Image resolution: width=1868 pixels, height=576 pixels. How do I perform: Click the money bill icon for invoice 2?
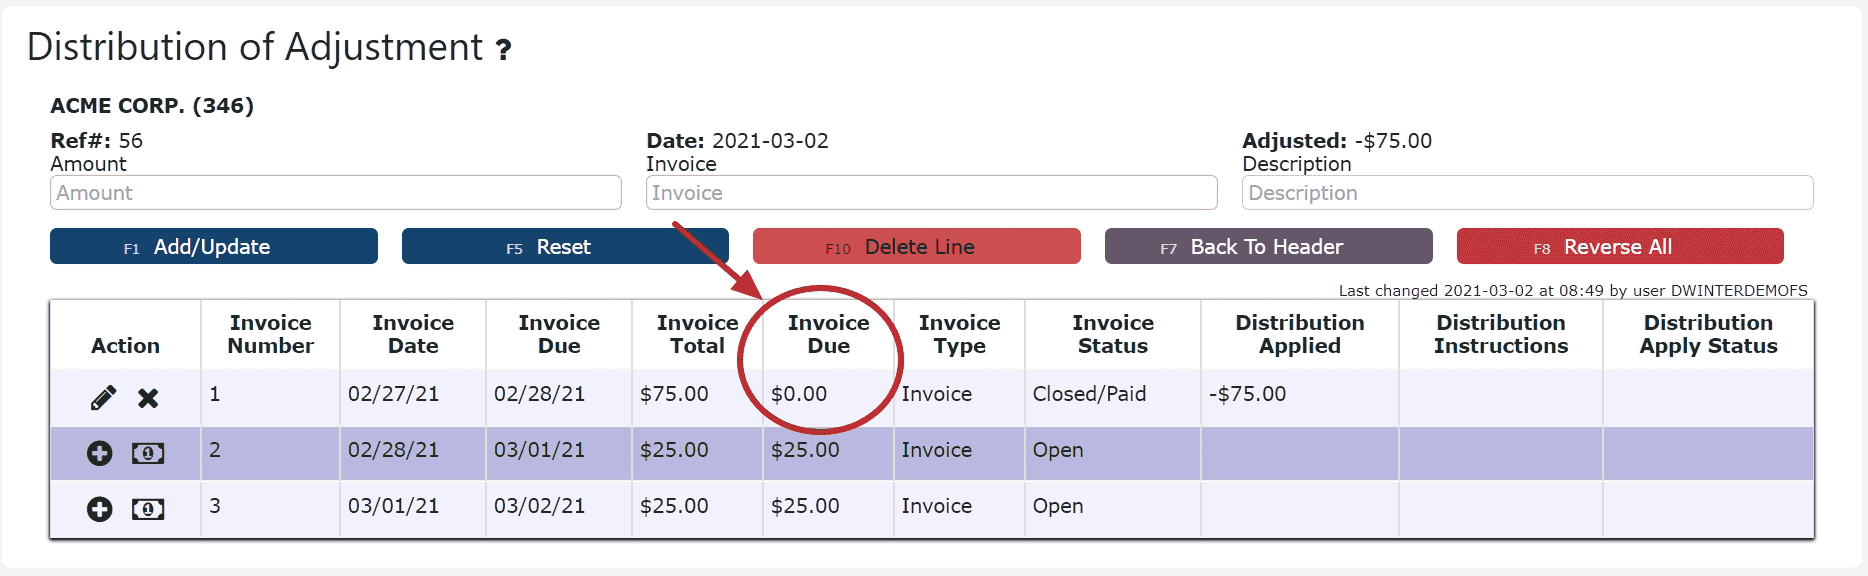pos(148,453)
